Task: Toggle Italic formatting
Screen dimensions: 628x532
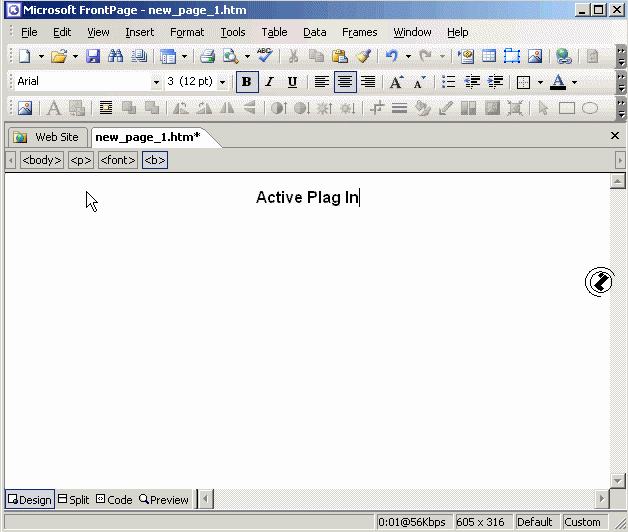Action: [269, 82]
